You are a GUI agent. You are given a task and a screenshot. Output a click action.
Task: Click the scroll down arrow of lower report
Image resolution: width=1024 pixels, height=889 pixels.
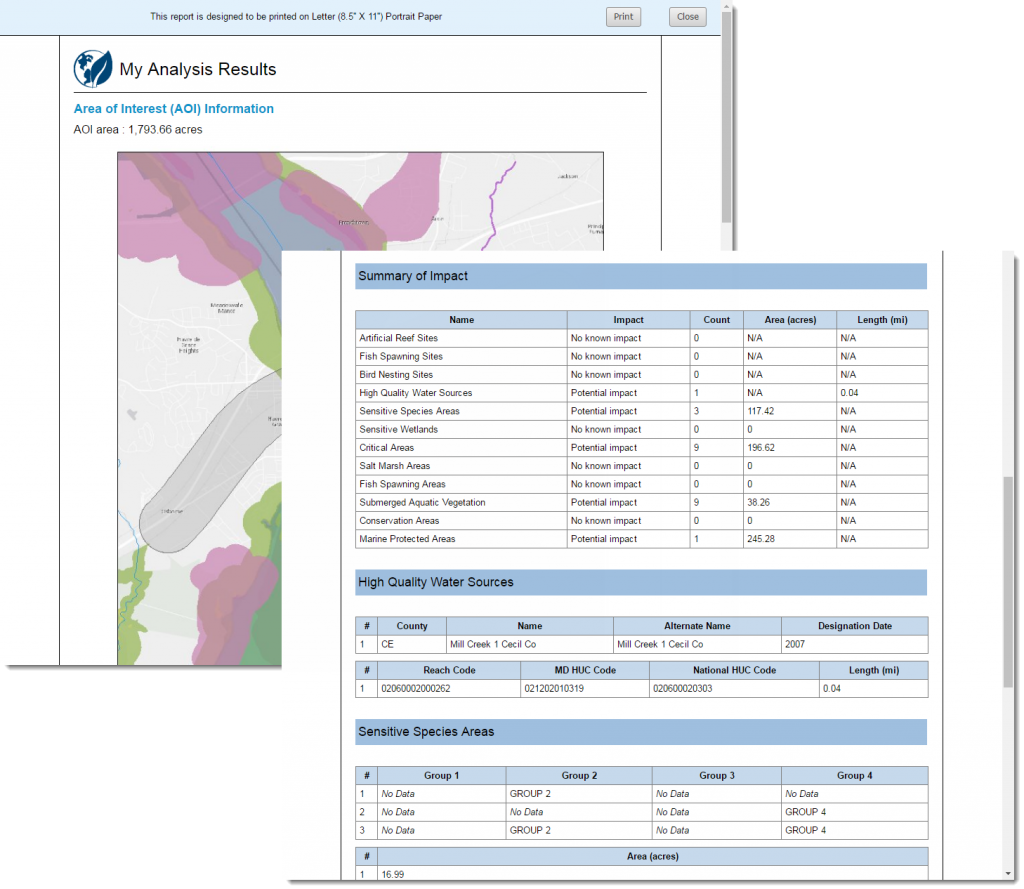1008,873
